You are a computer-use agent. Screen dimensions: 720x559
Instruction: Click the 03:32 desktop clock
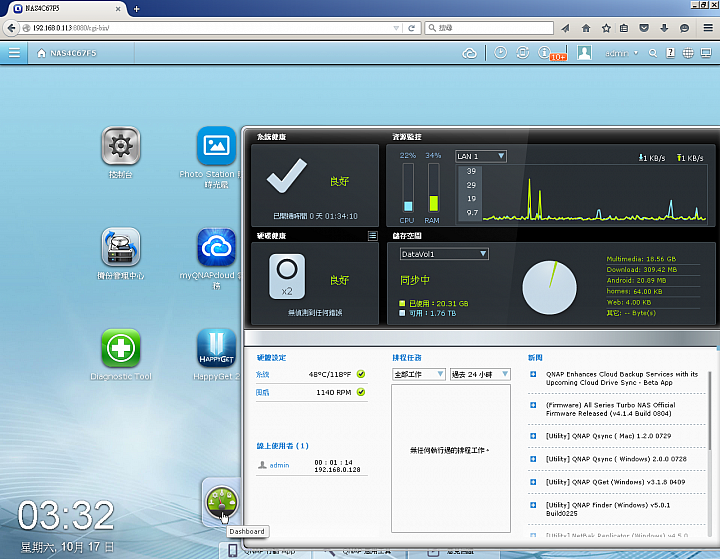click(66, 515)
